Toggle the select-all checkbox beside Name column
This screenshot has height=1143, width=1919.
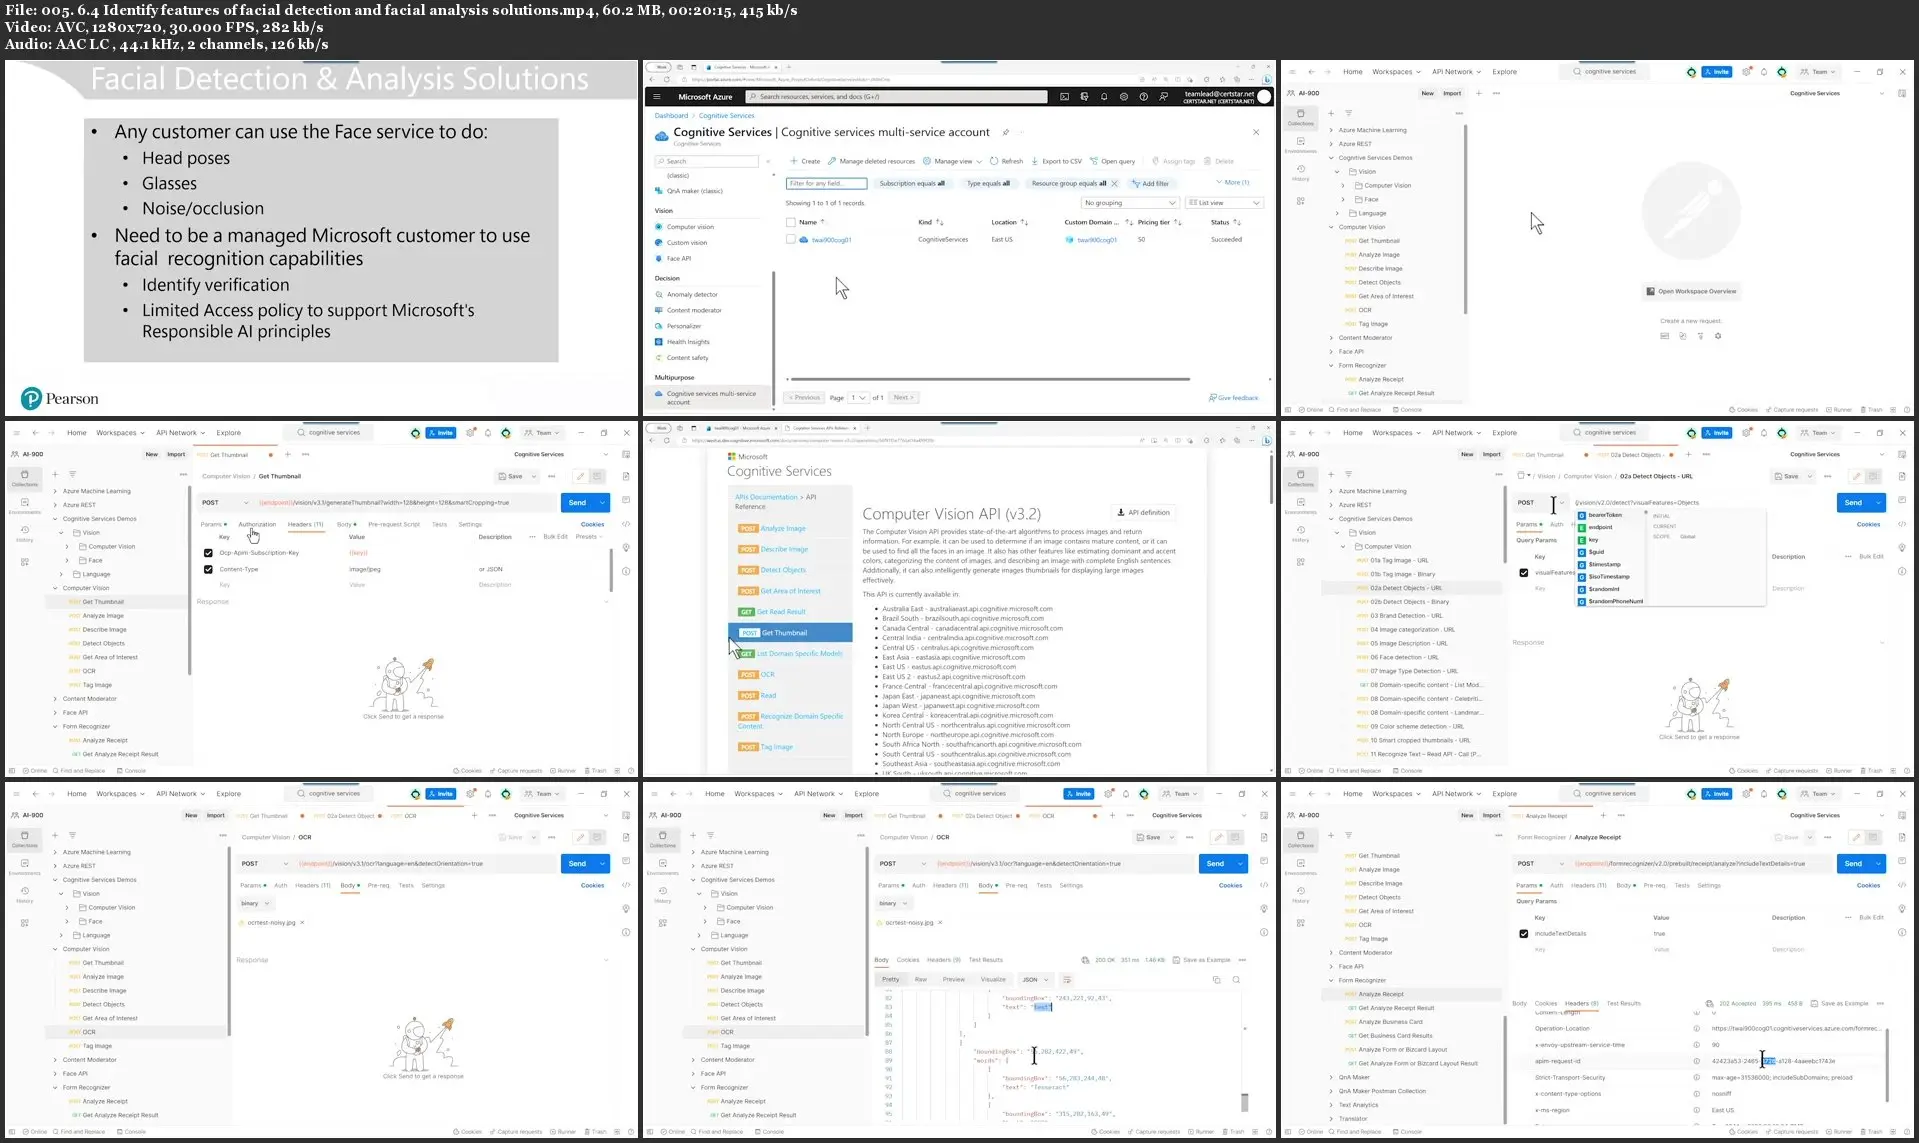(x=791, y=222)
